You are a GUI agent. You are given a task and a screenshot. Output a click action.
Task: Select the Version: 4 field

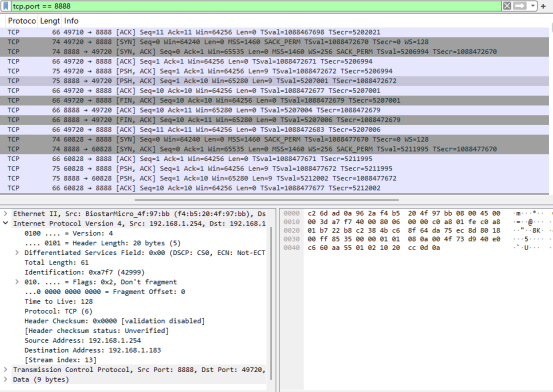[69, 233]
